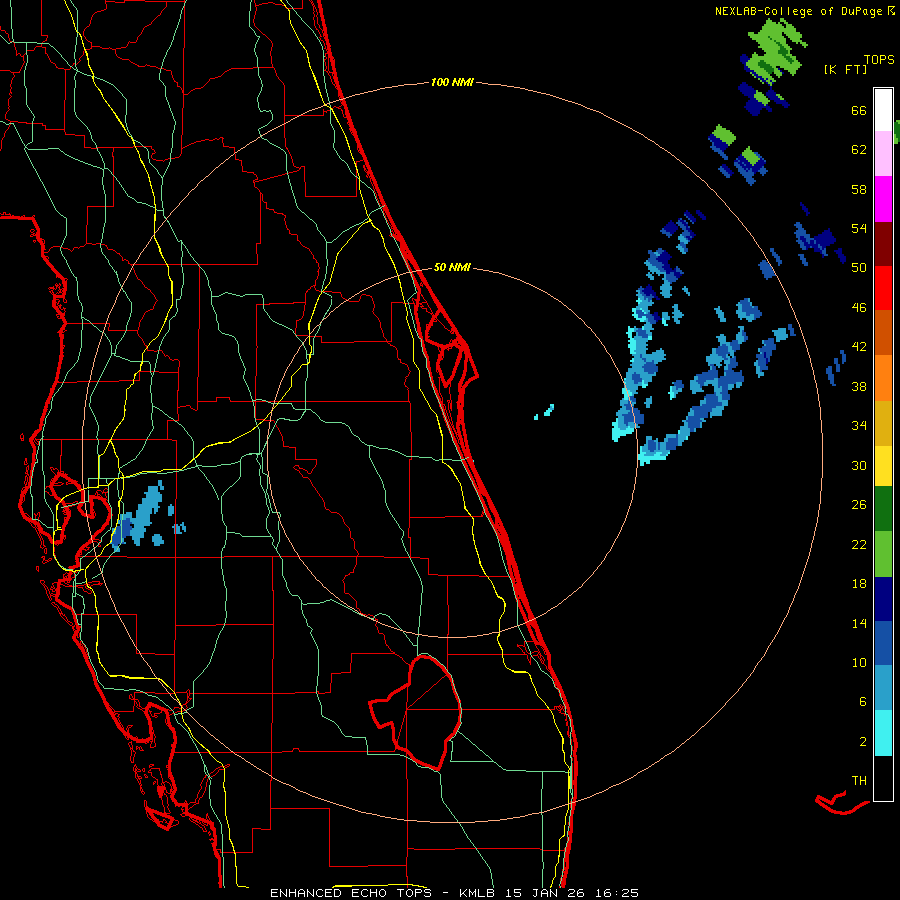
Task: Pick the navy blue legend band
Action: coord(883,599)
